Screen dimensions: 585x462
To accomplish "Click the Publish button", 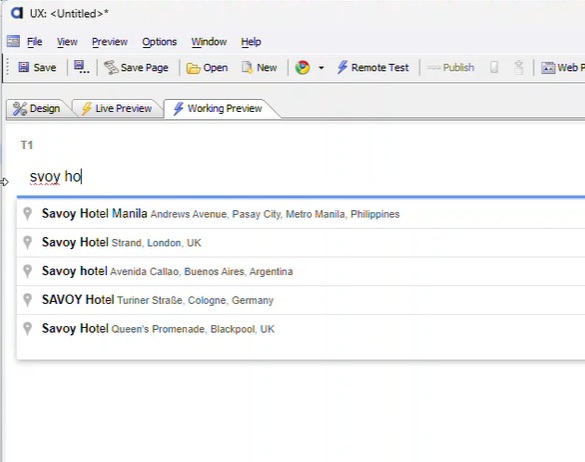I will pyautogui.click(x=451, y=68).
